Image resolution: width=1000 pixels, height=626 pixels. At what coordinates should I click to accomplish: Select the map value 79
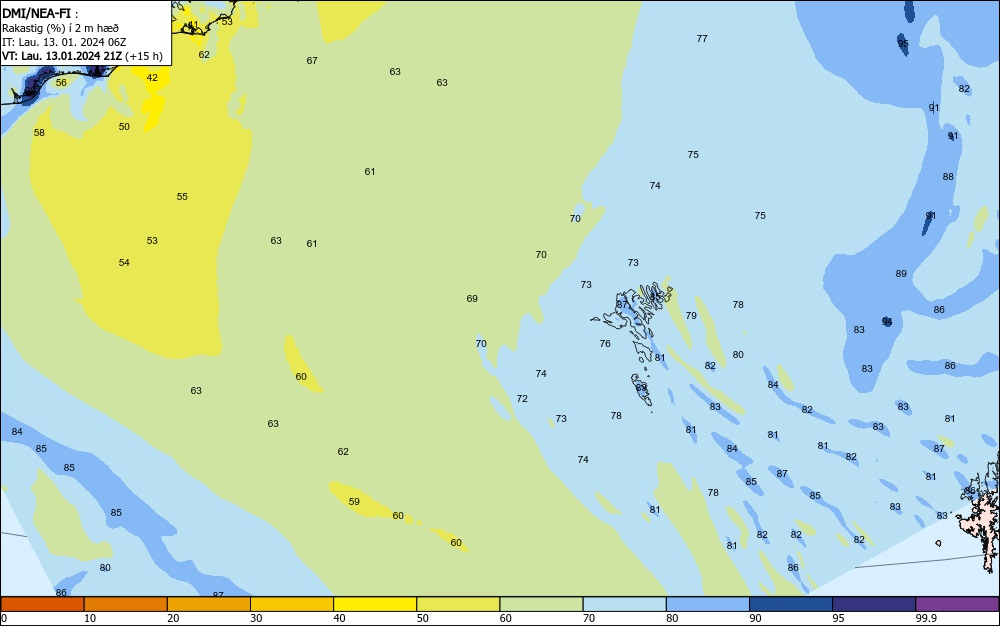pos(691,316)
